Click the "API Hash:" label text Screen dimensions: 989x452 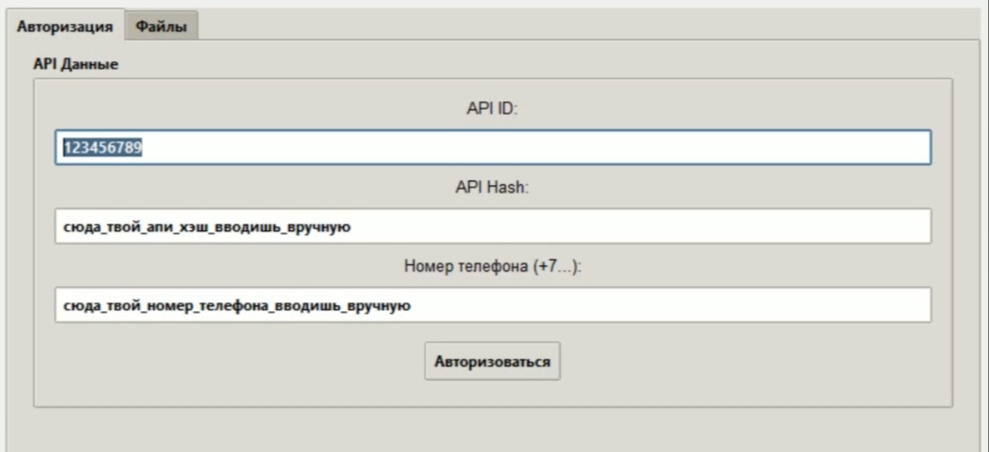pos(492,187)
